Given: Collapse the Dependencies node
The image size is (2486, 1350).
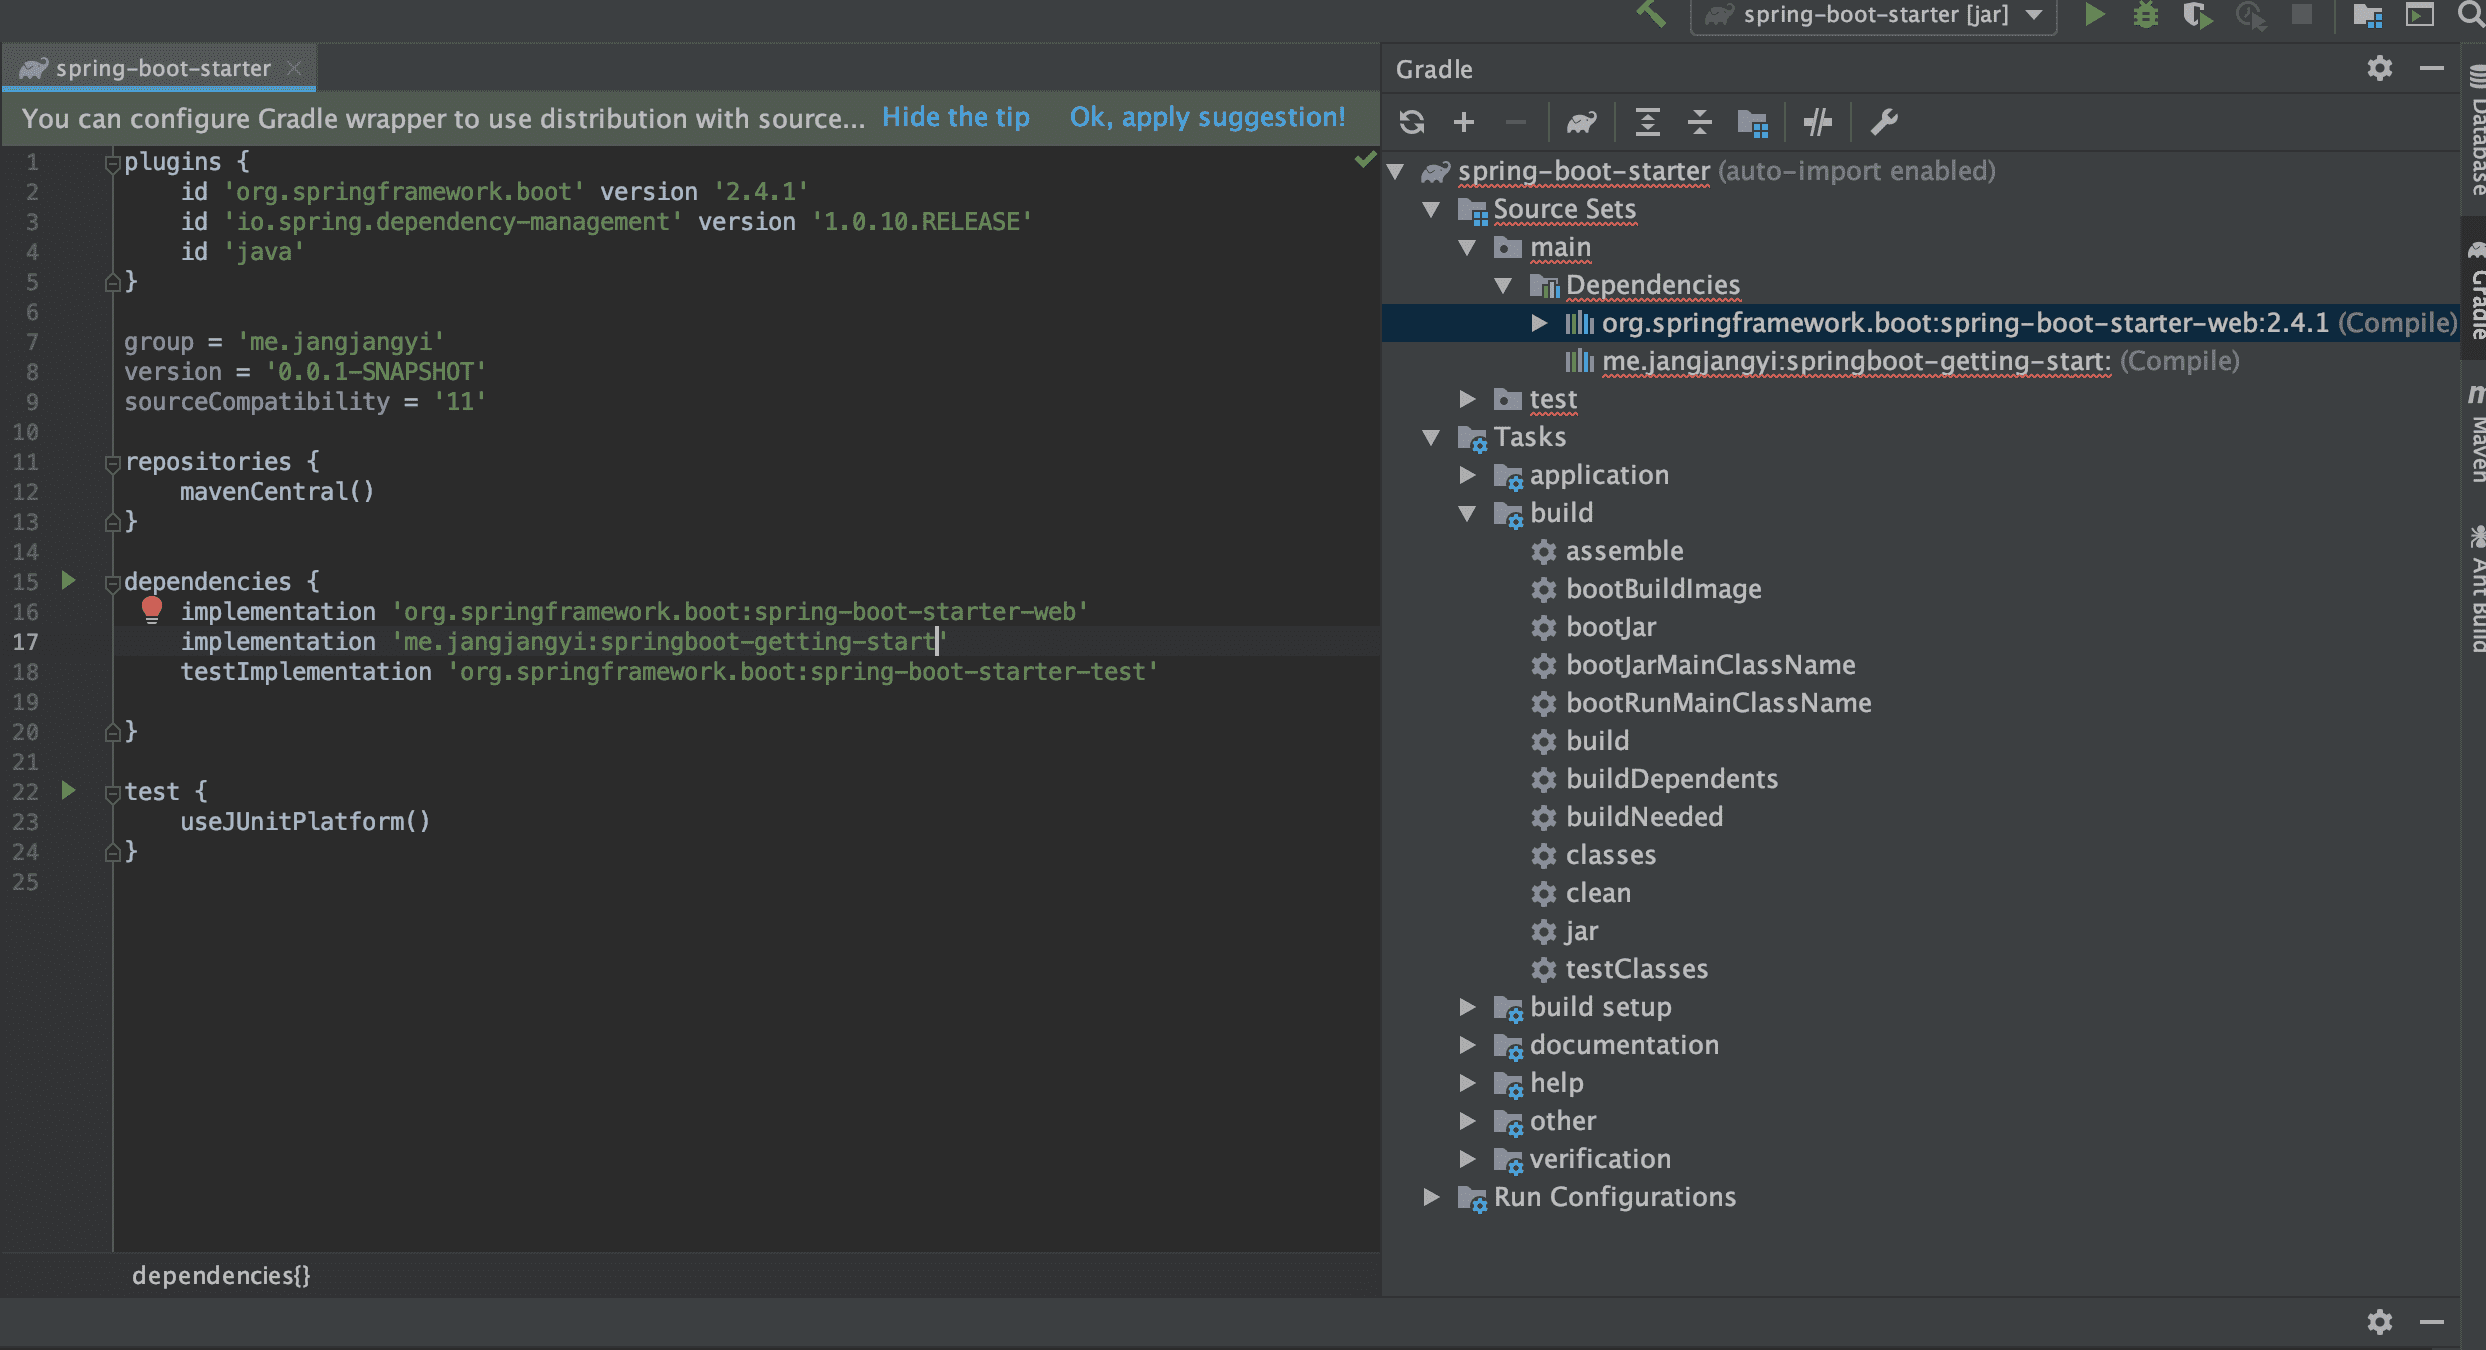Looking at the screenshot, I should tap(1503, 285).
